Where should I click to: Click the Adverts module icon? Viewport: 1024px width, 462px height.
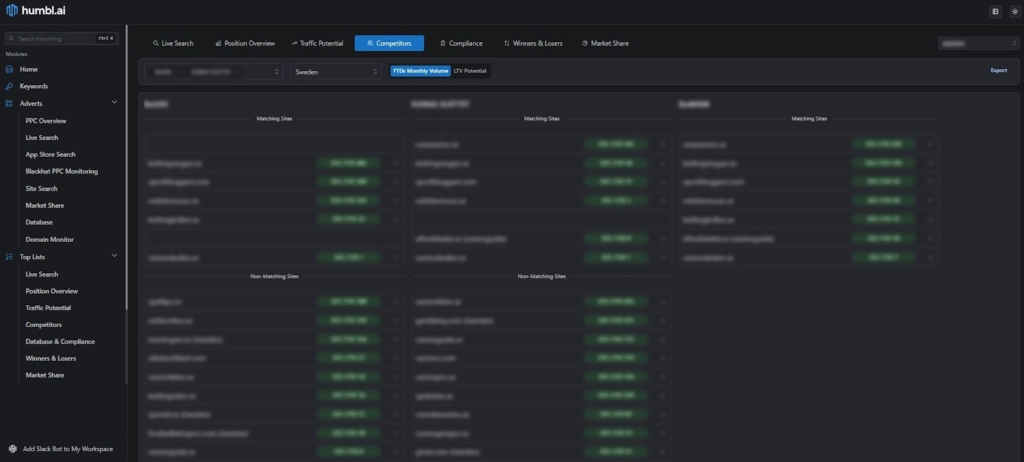coord(10,103)
